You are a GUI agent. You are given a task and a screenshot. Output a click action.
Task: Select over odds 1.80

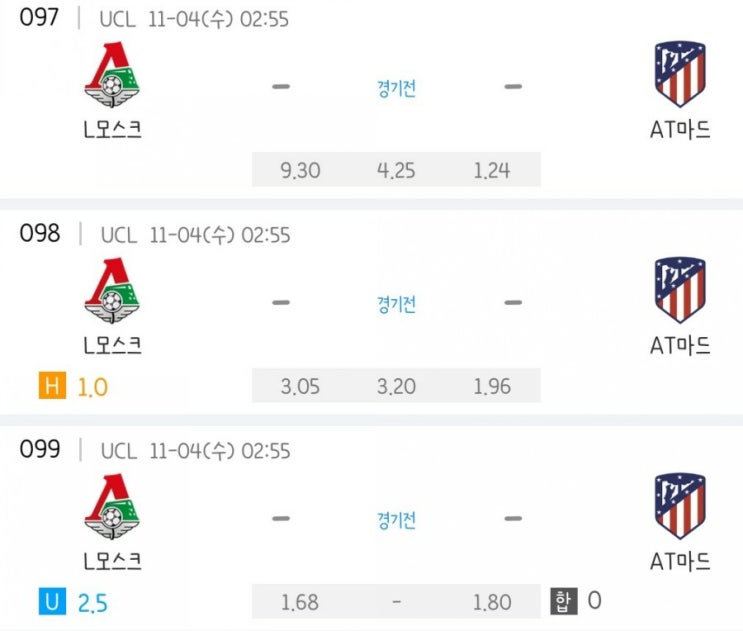(492, 602)
